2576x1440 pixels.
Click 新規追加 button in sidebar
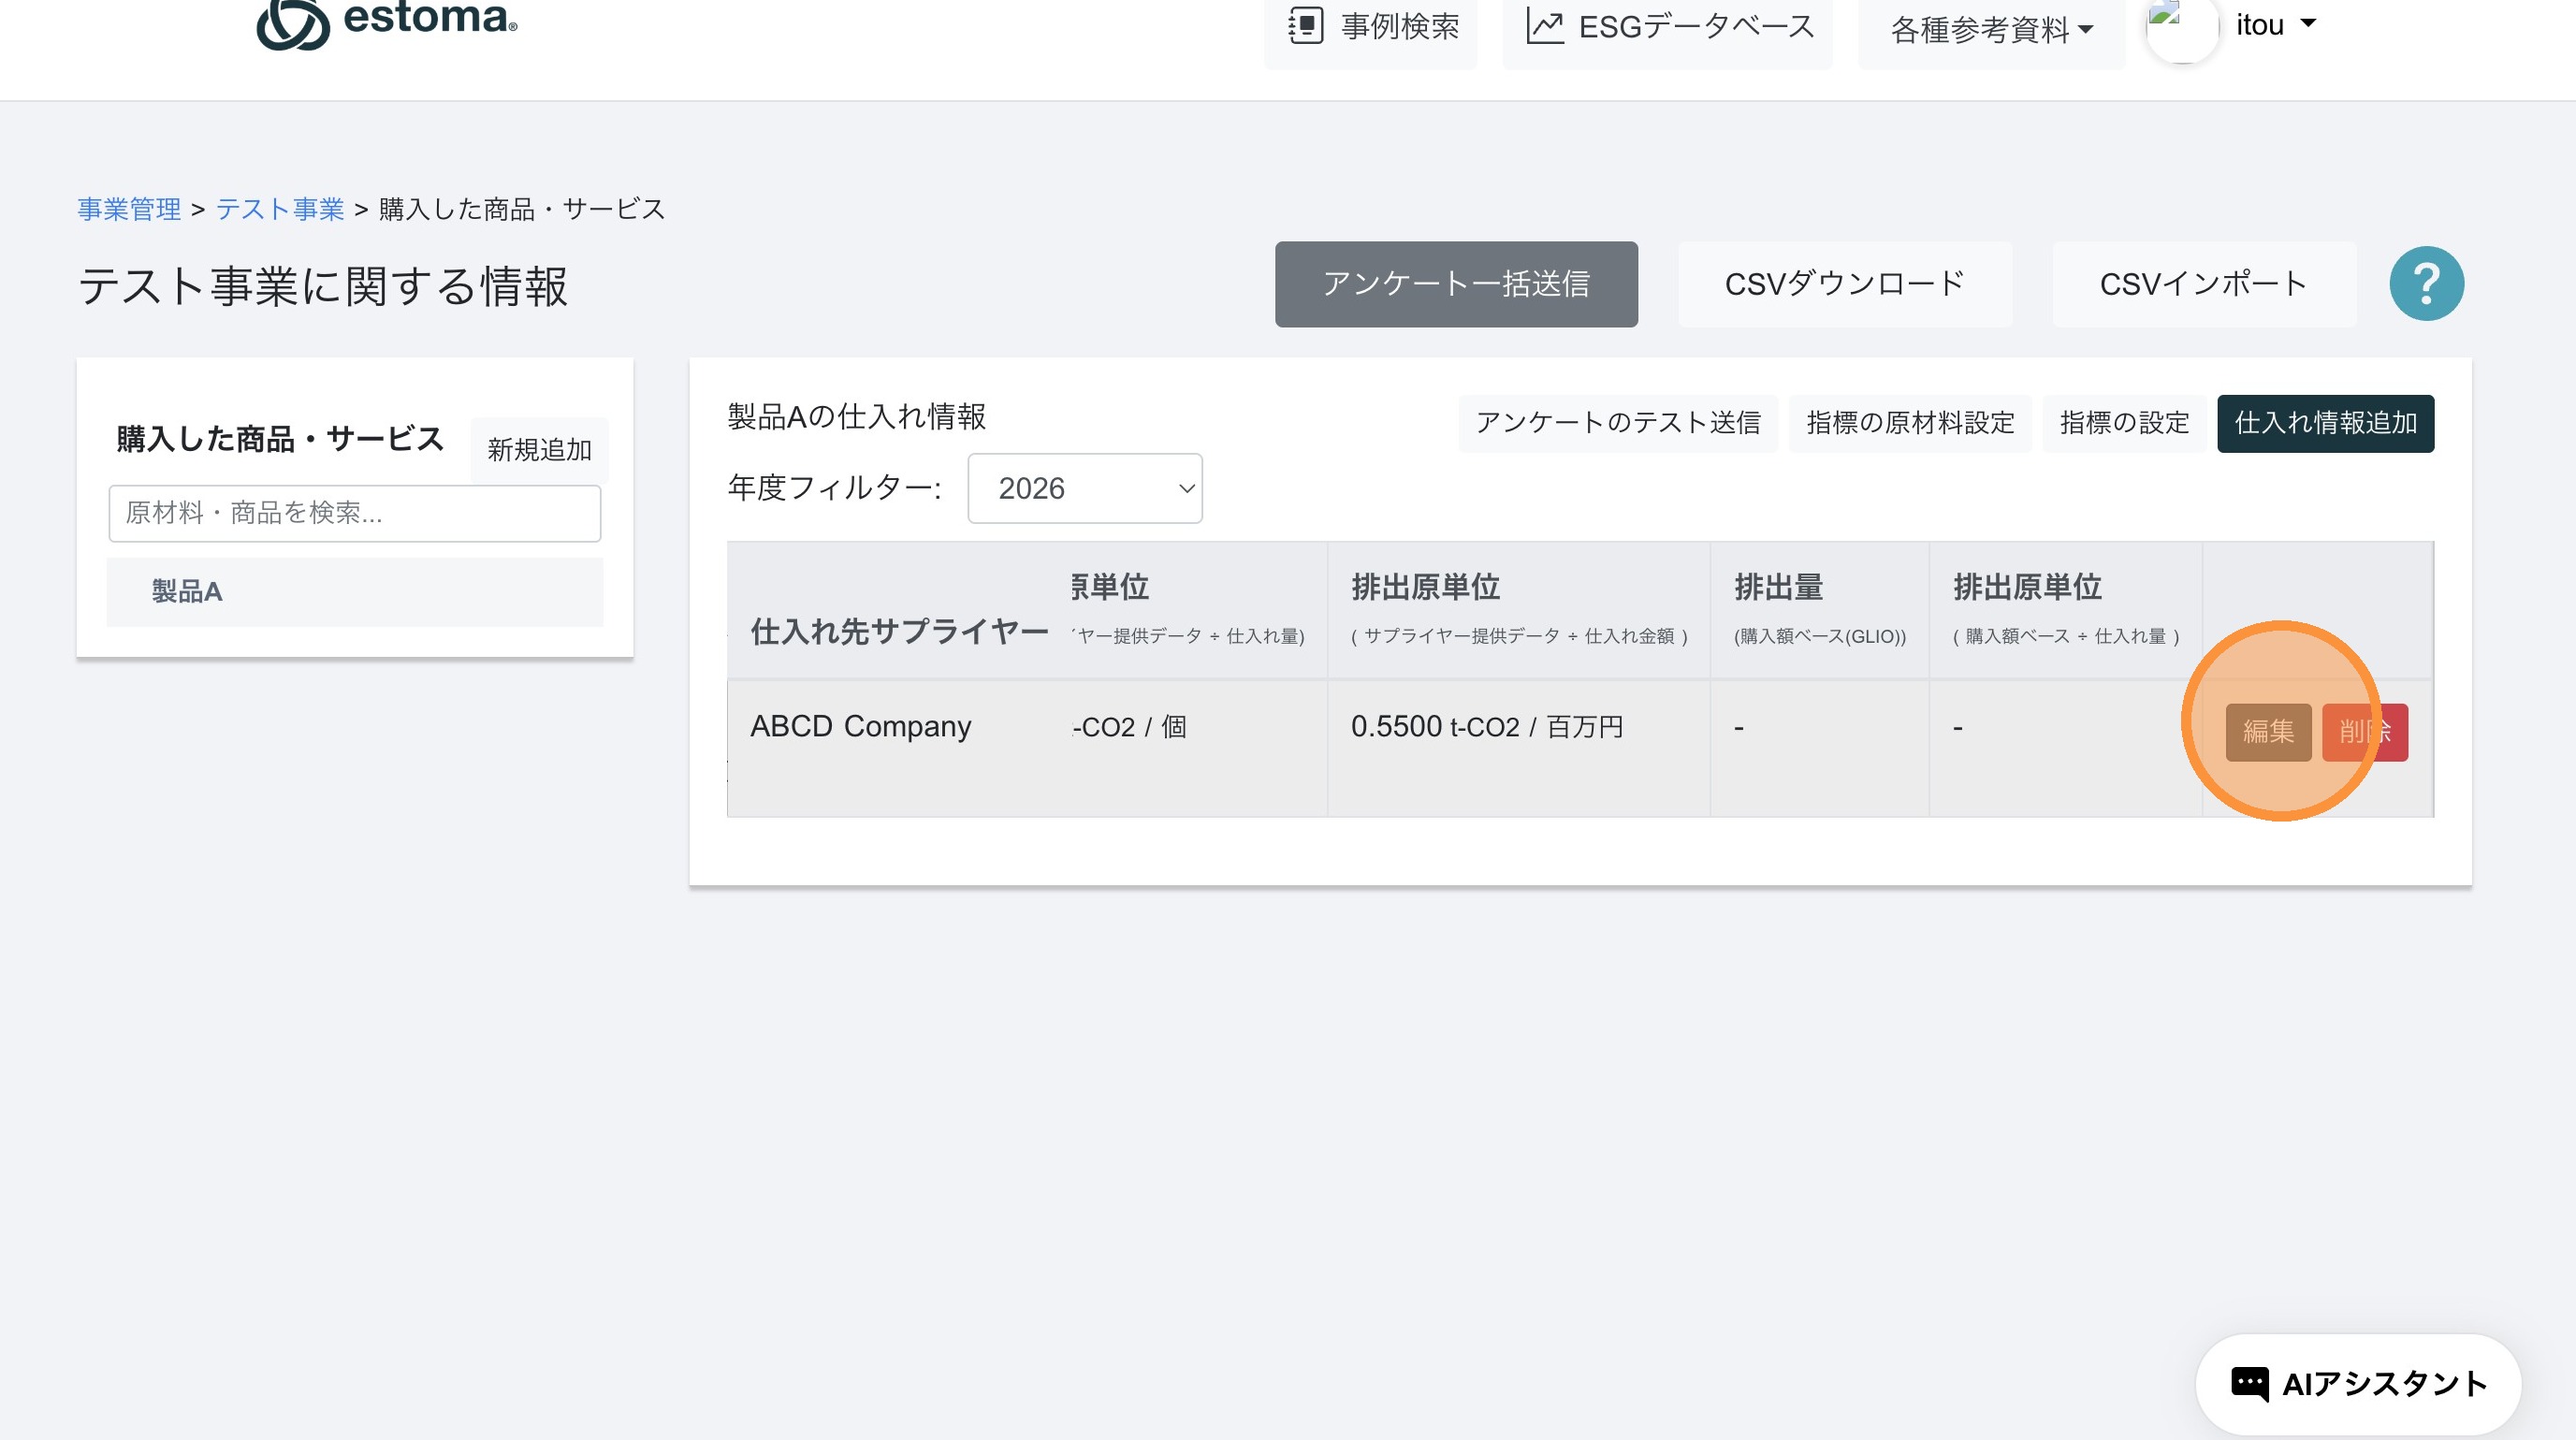tap(539, 450)
